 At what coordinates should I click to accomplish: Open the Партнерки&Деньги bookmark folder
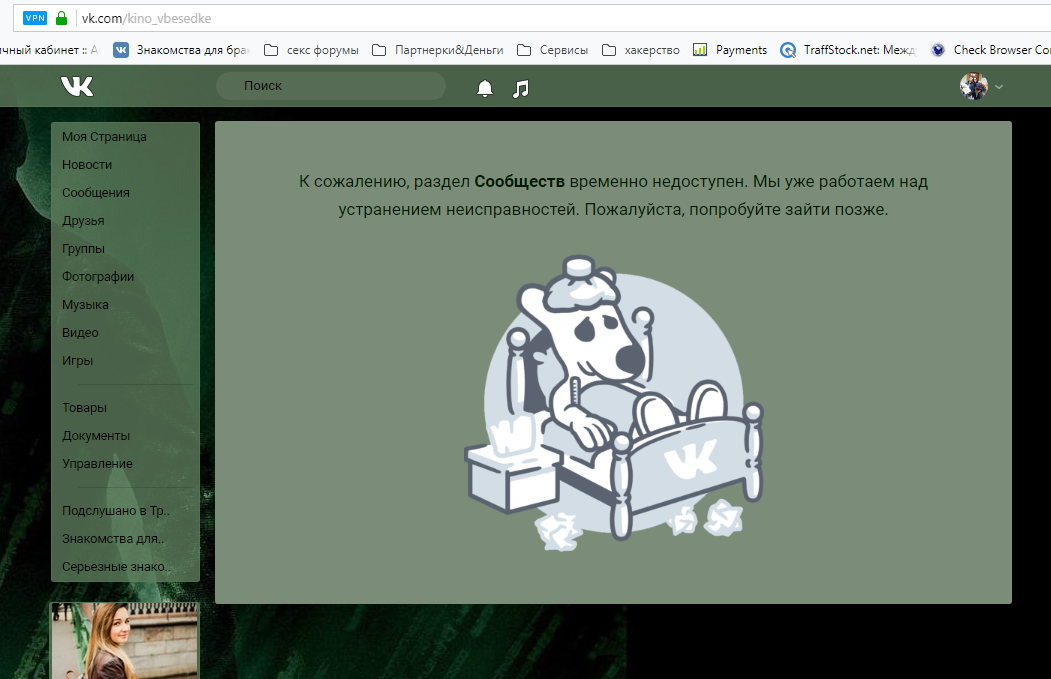(x=438, y=50)
